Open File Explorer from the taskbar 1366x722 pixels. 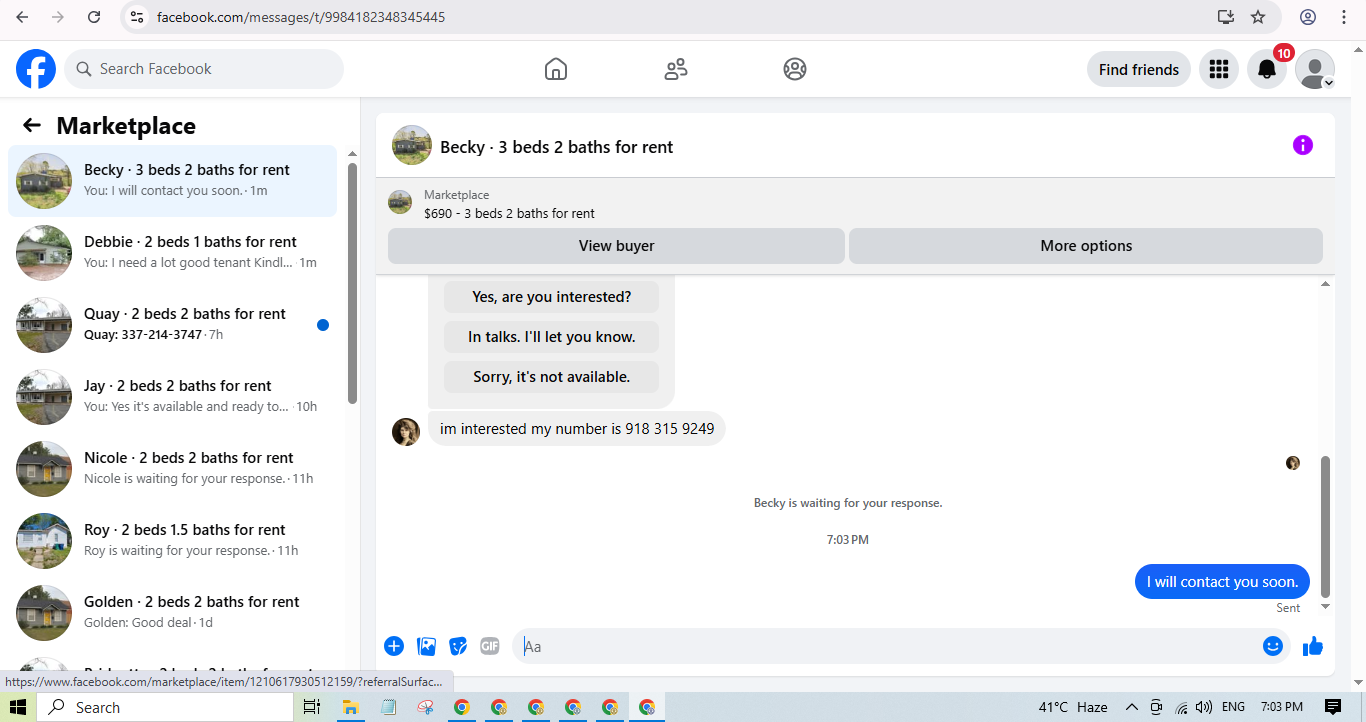(x=351, y=707)
